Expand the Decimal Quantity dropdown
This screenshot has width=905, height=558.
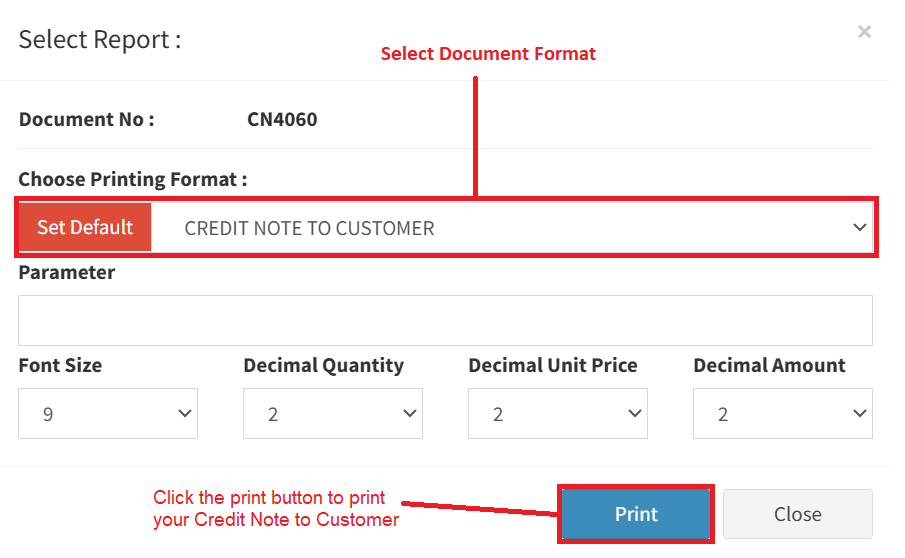point(332,414)
